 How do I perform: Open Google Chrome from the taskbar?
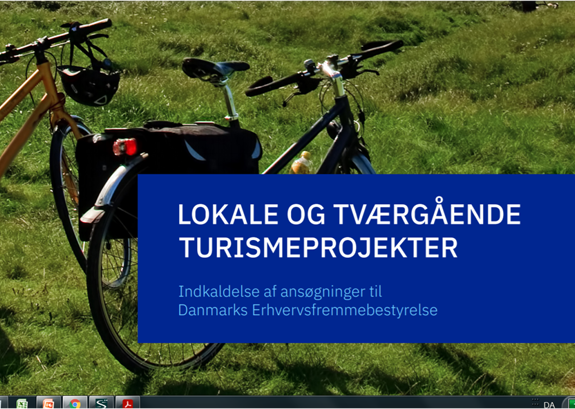click(75, 403)
